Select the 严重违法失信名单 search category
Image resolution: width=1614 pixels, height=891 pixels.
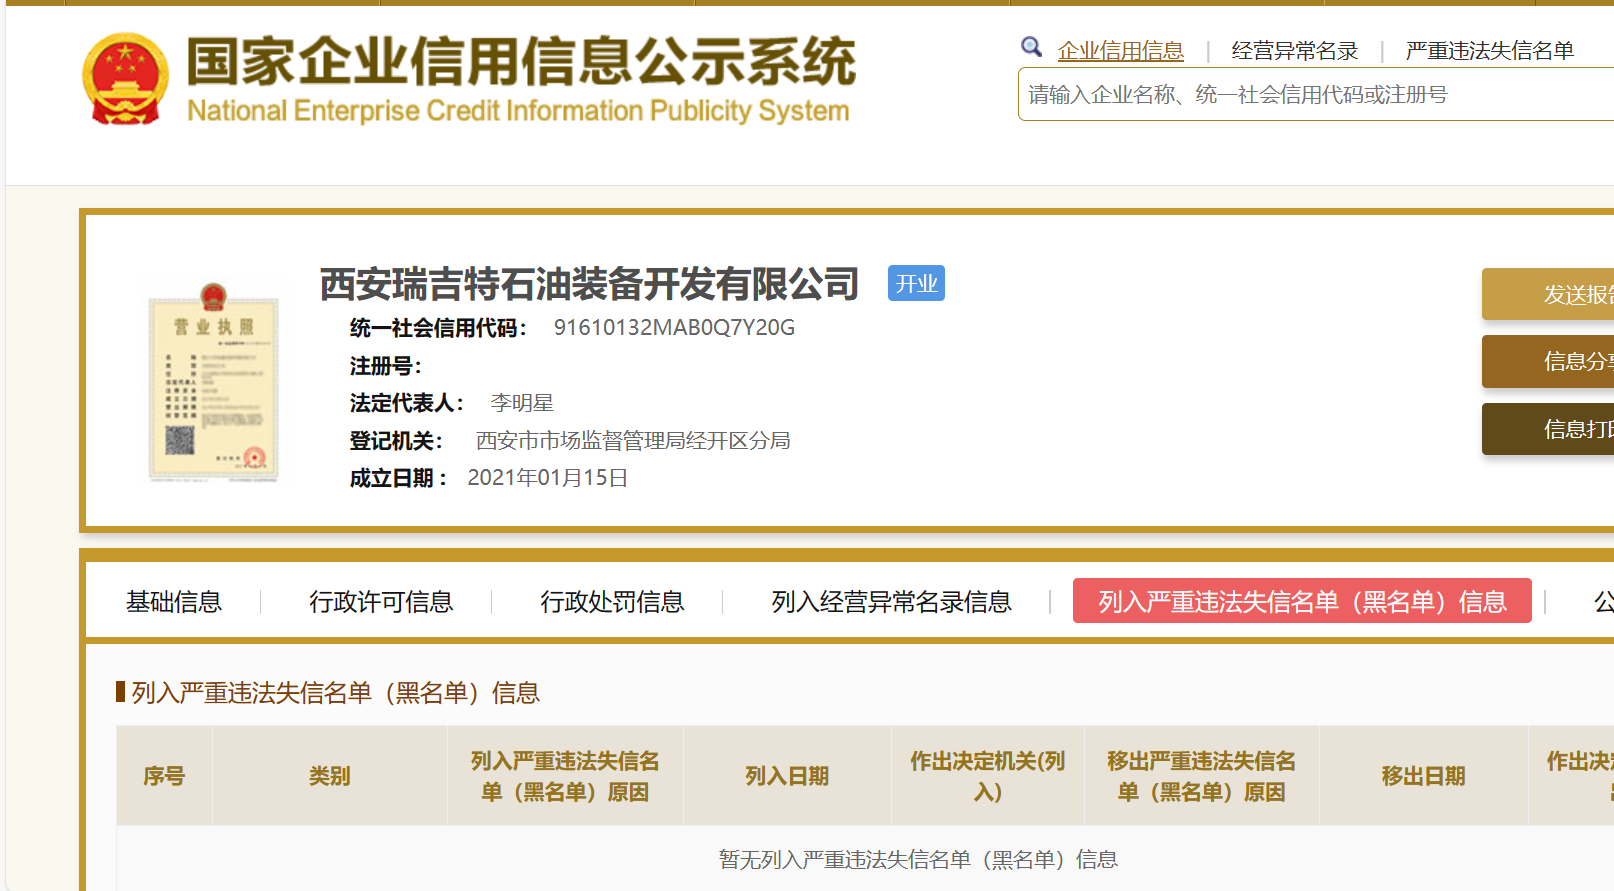(x=1489, y=51)
